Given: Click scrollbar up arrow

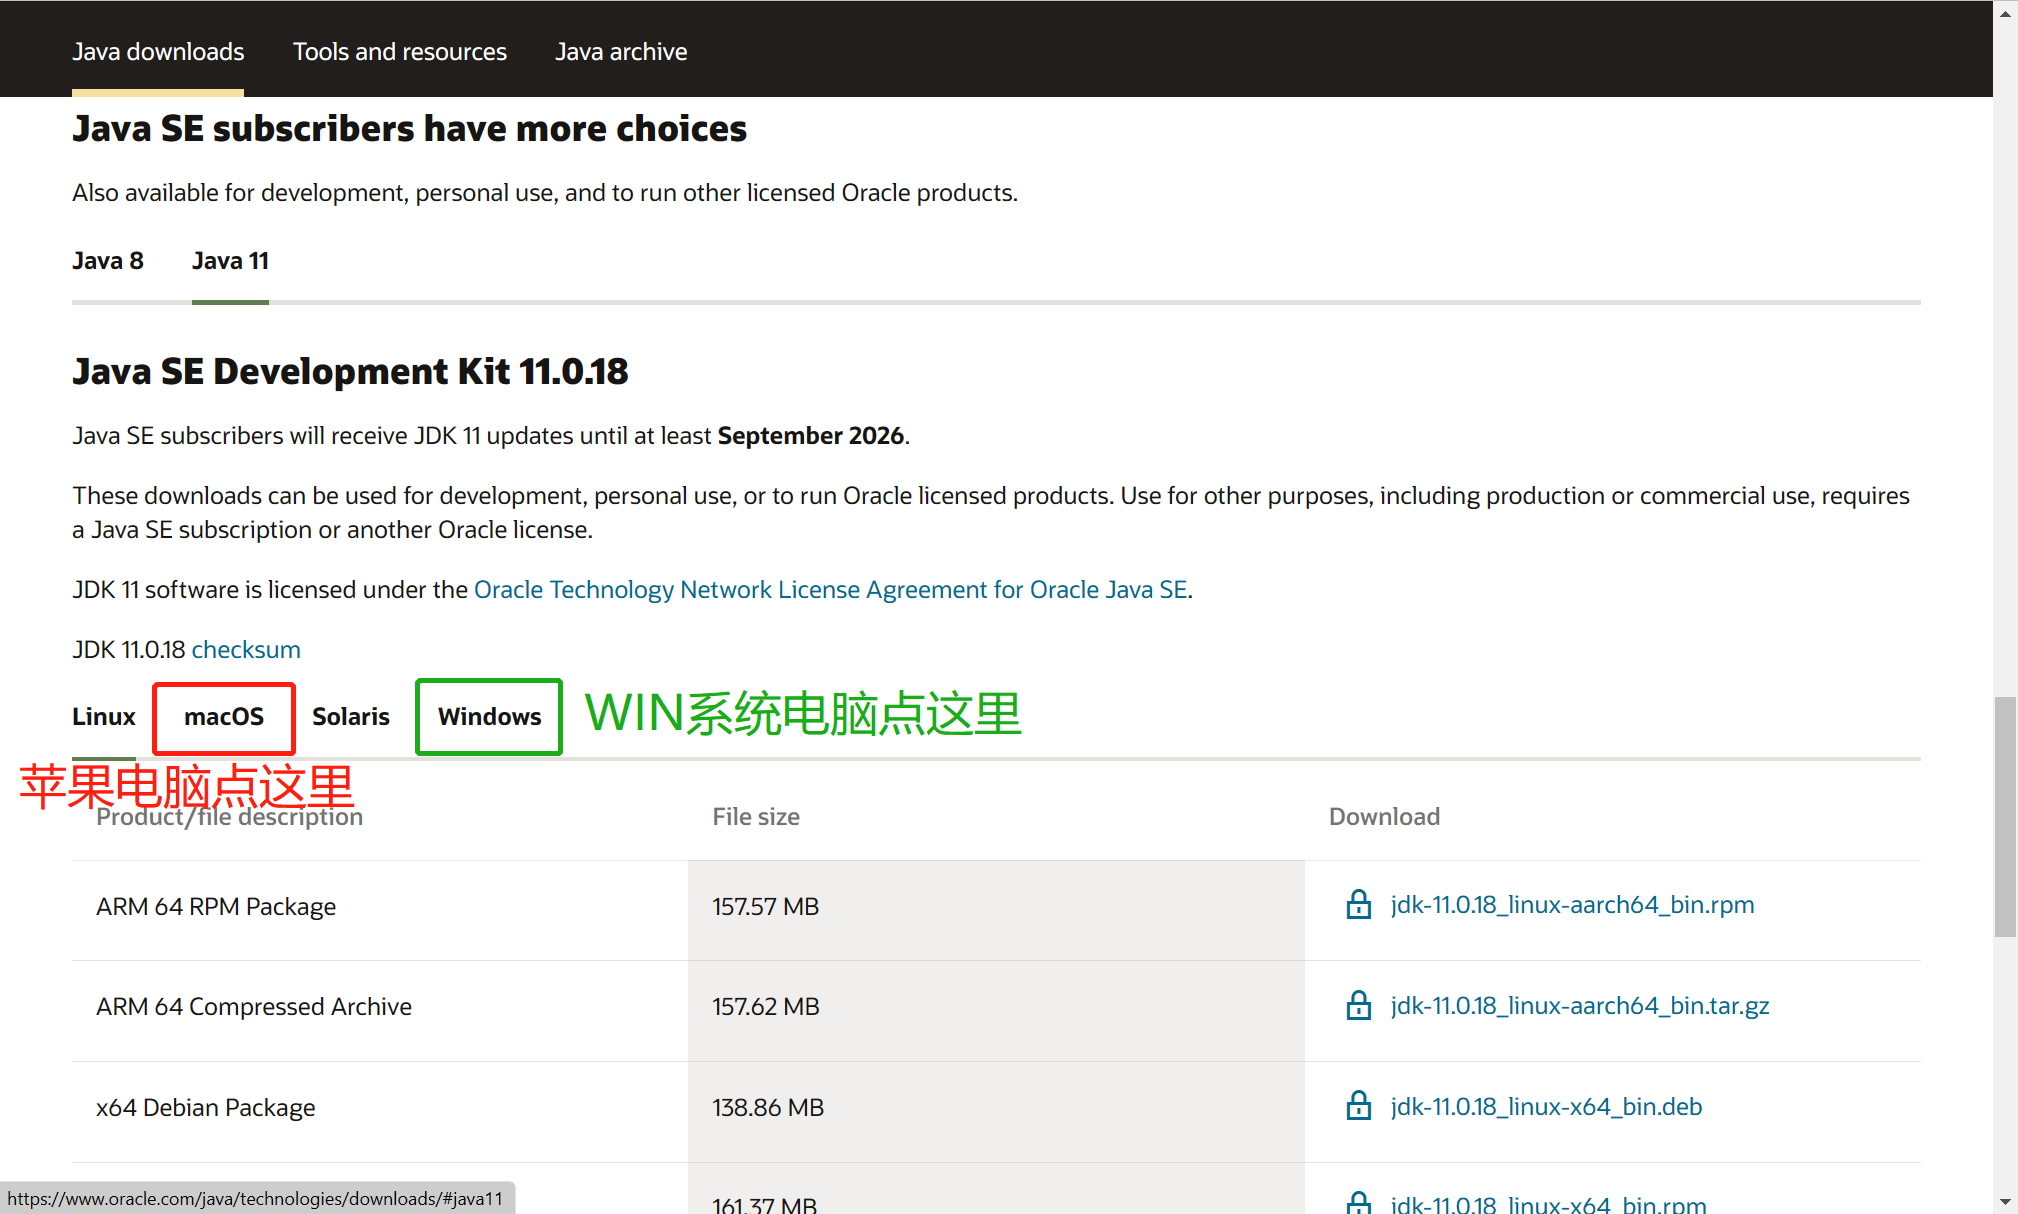Looking at the screenshot, I should point(2005,14).
